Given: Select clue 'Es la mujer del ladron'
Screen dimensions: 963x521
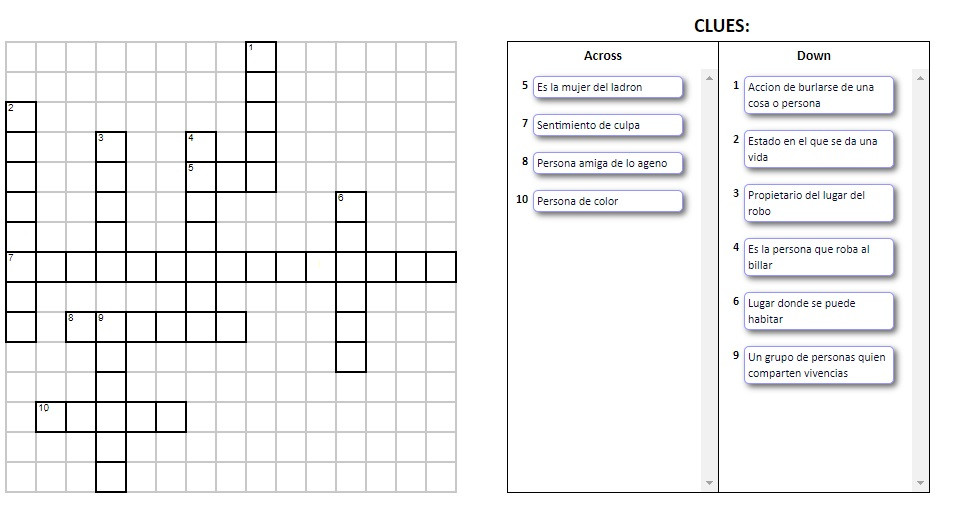Looking at the screenshot, I should pos(607,87).
